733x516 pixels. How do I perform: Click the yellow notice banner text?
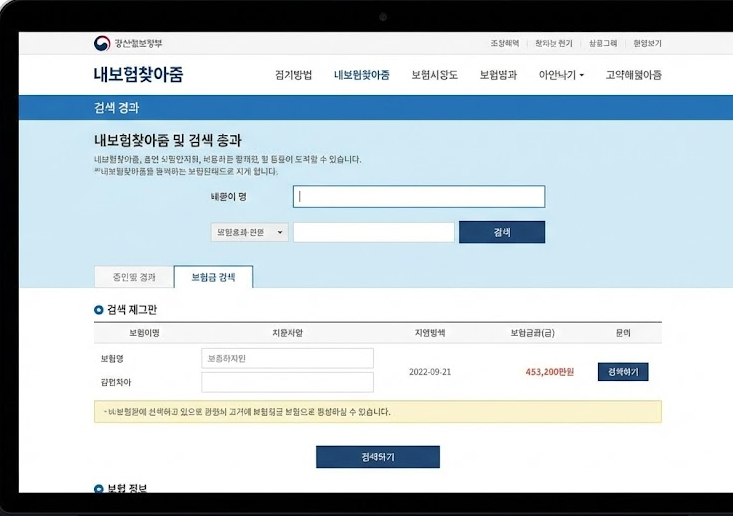point(247,412)
